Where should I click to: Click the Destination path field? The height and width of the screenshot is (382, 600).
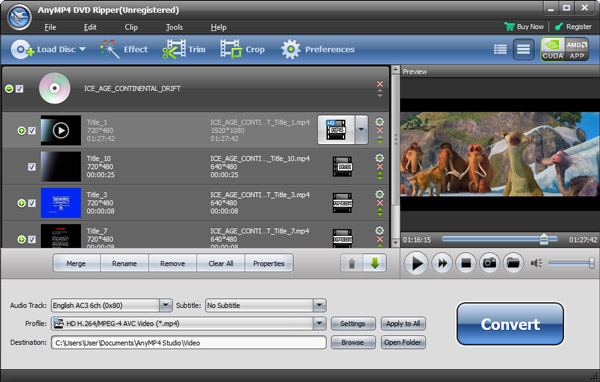(189, 343)
